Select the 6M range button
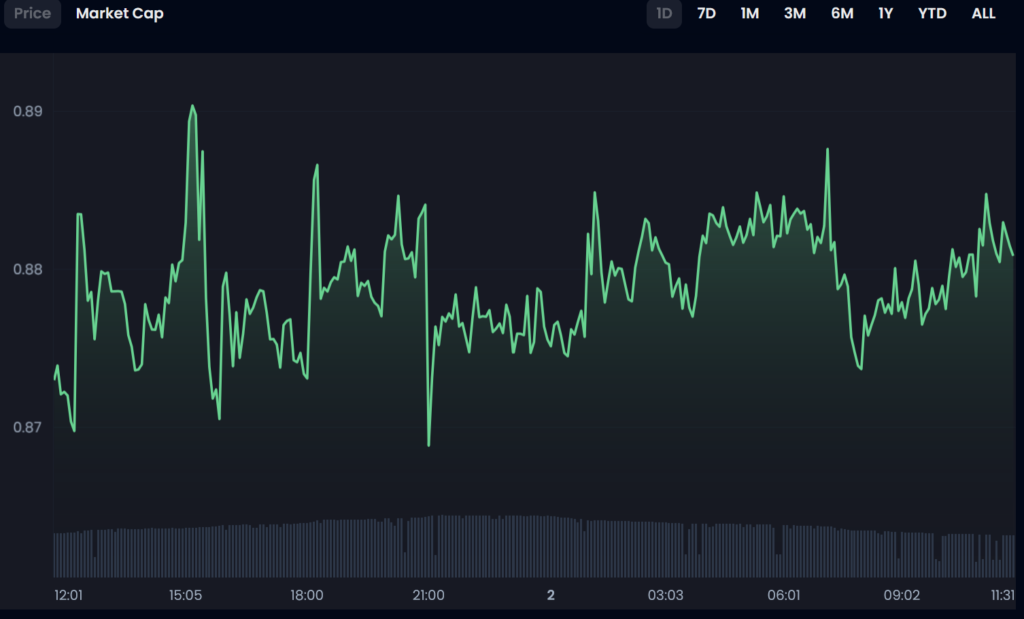Viewport: 1024px width, 619px height. click(x=841, y=14)
